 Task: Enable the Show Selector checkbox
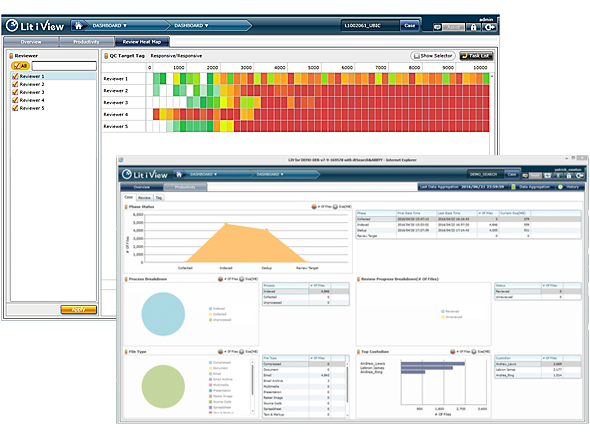[417, 56]
